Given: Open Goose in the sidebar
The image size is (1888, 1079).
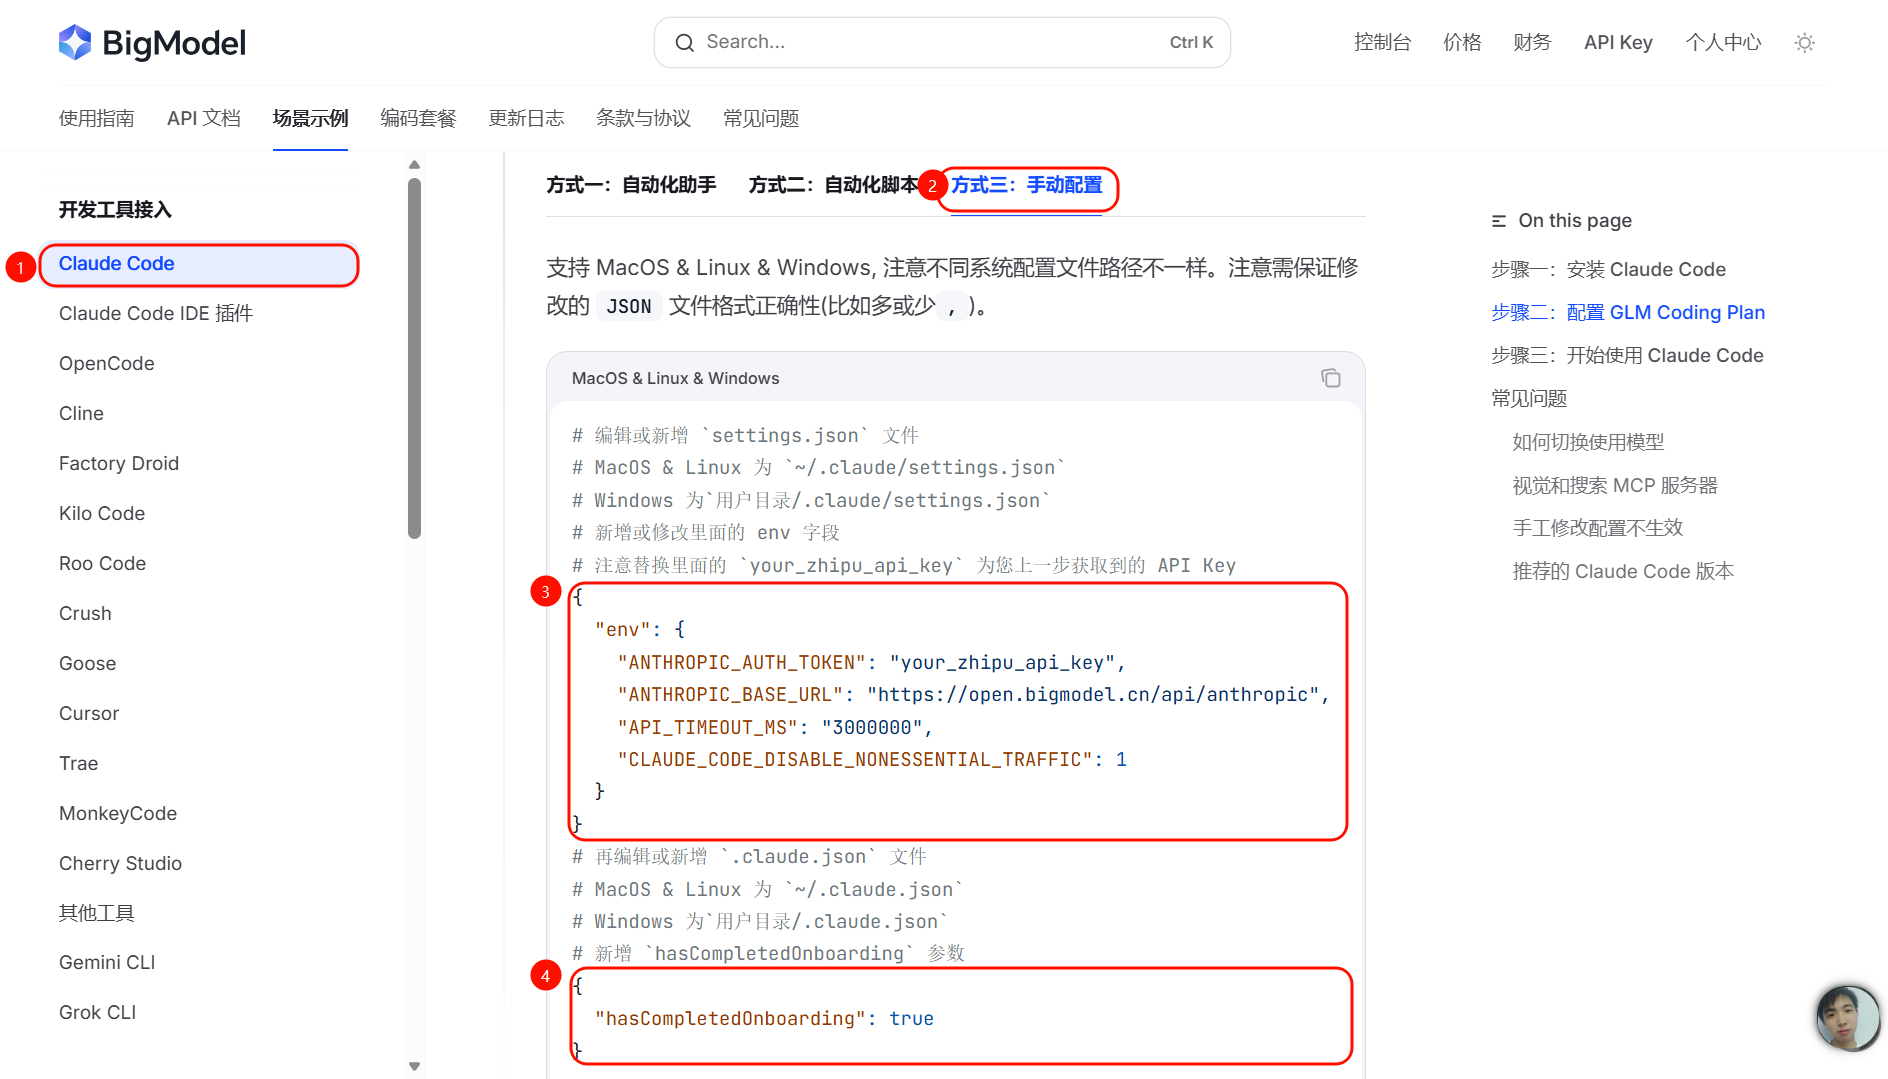Looking at the screenshot, I should 87,664.
